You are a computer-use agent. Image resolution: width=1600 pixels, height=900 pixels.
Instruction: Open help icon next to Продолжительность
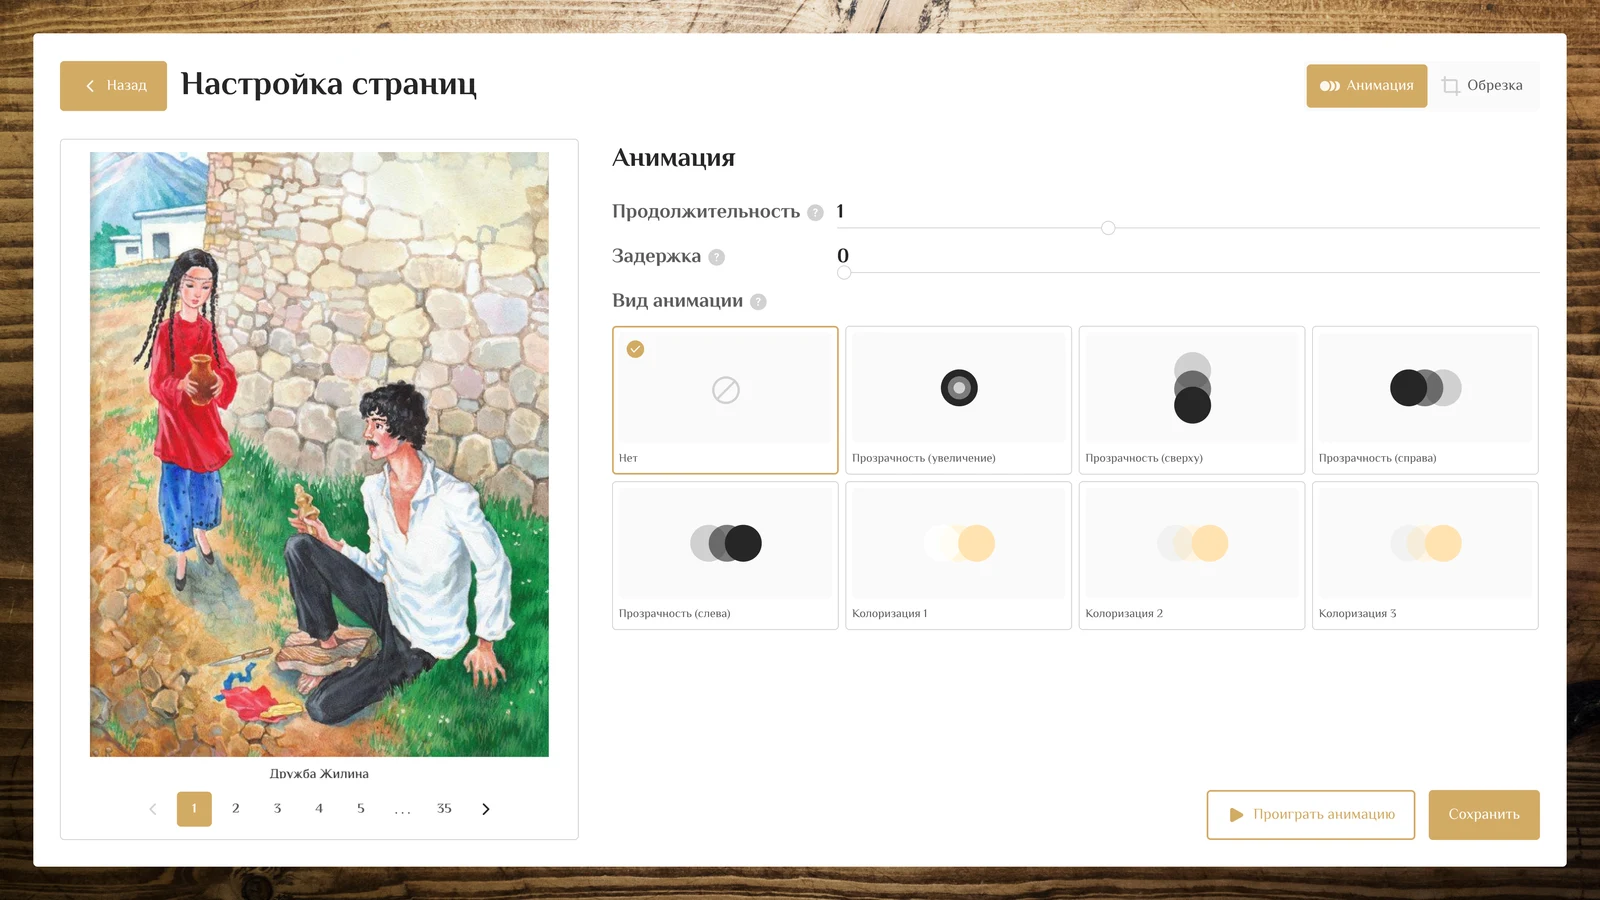tap(815, 212)
